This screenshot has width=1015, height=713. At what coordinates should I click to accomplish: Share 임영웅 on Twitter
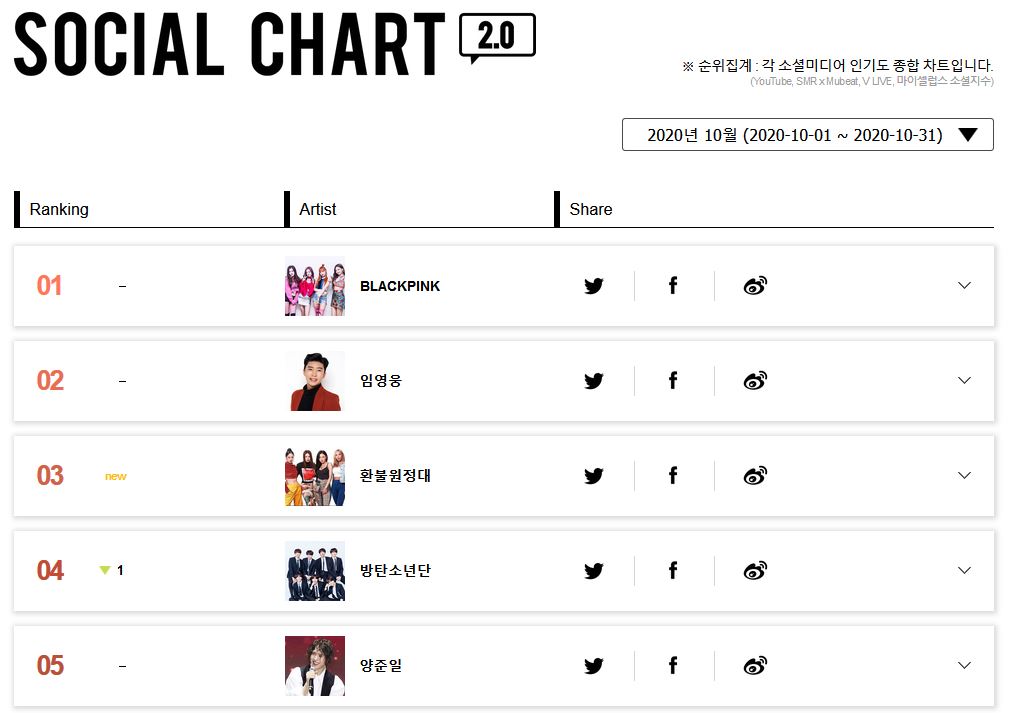point(594,381)
